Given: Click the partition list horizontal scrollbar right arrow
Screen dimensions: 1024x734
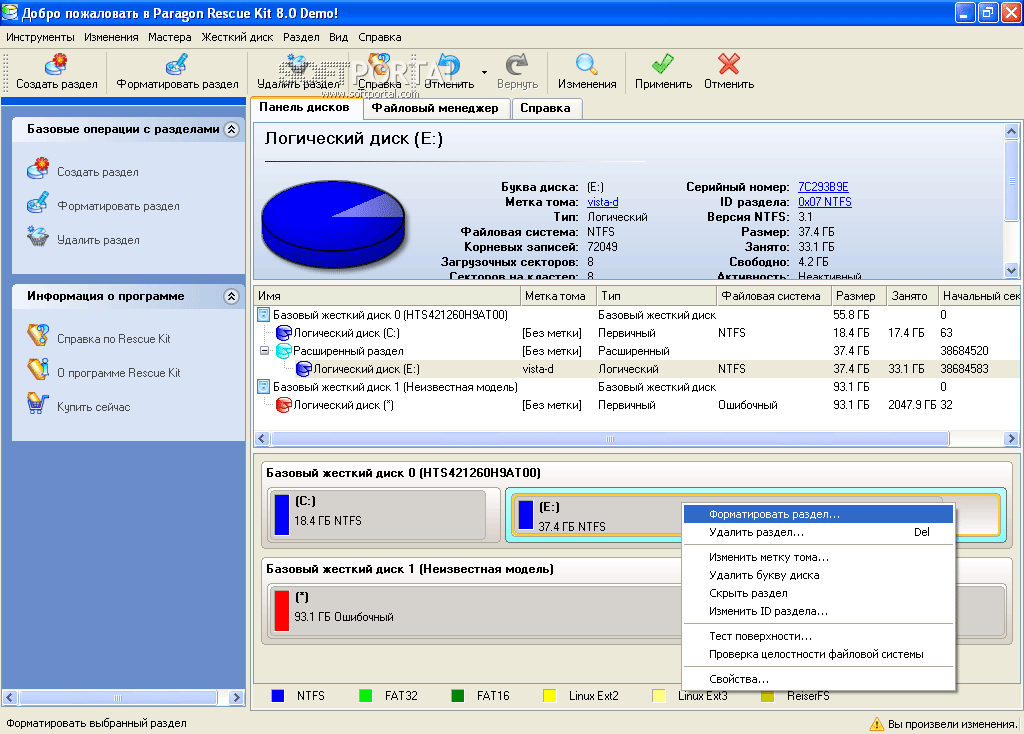Looking at the screenshot, I should coord(1011,439).
